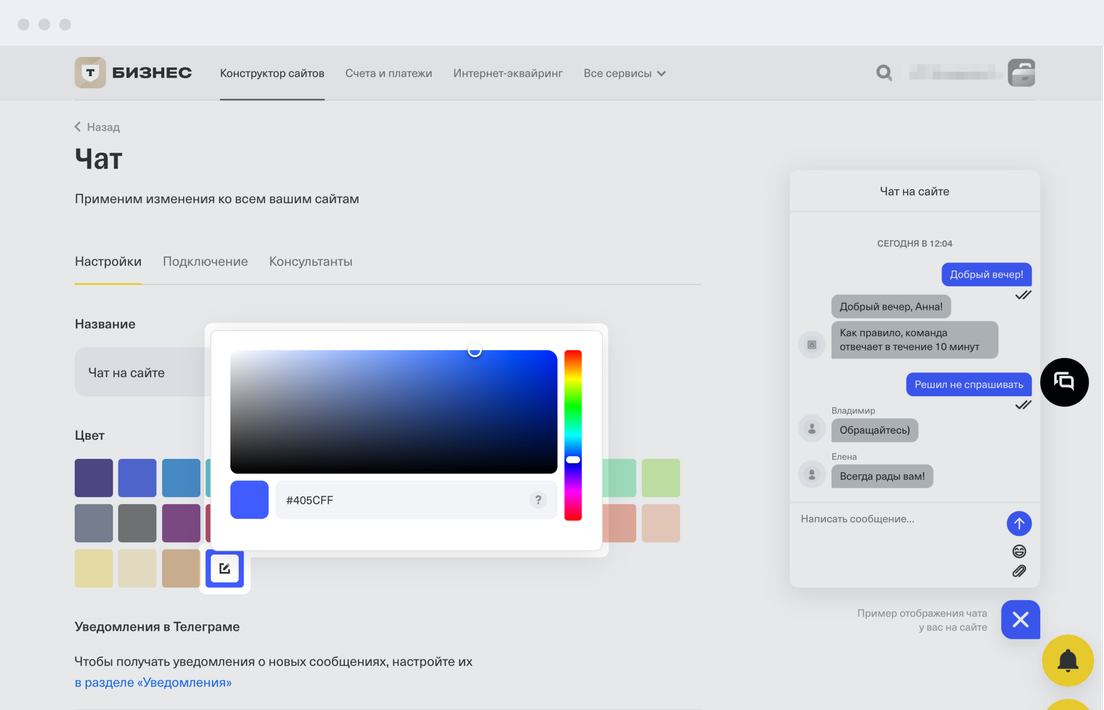Open Счета и платежи in navigation

(x=389, y=73)
